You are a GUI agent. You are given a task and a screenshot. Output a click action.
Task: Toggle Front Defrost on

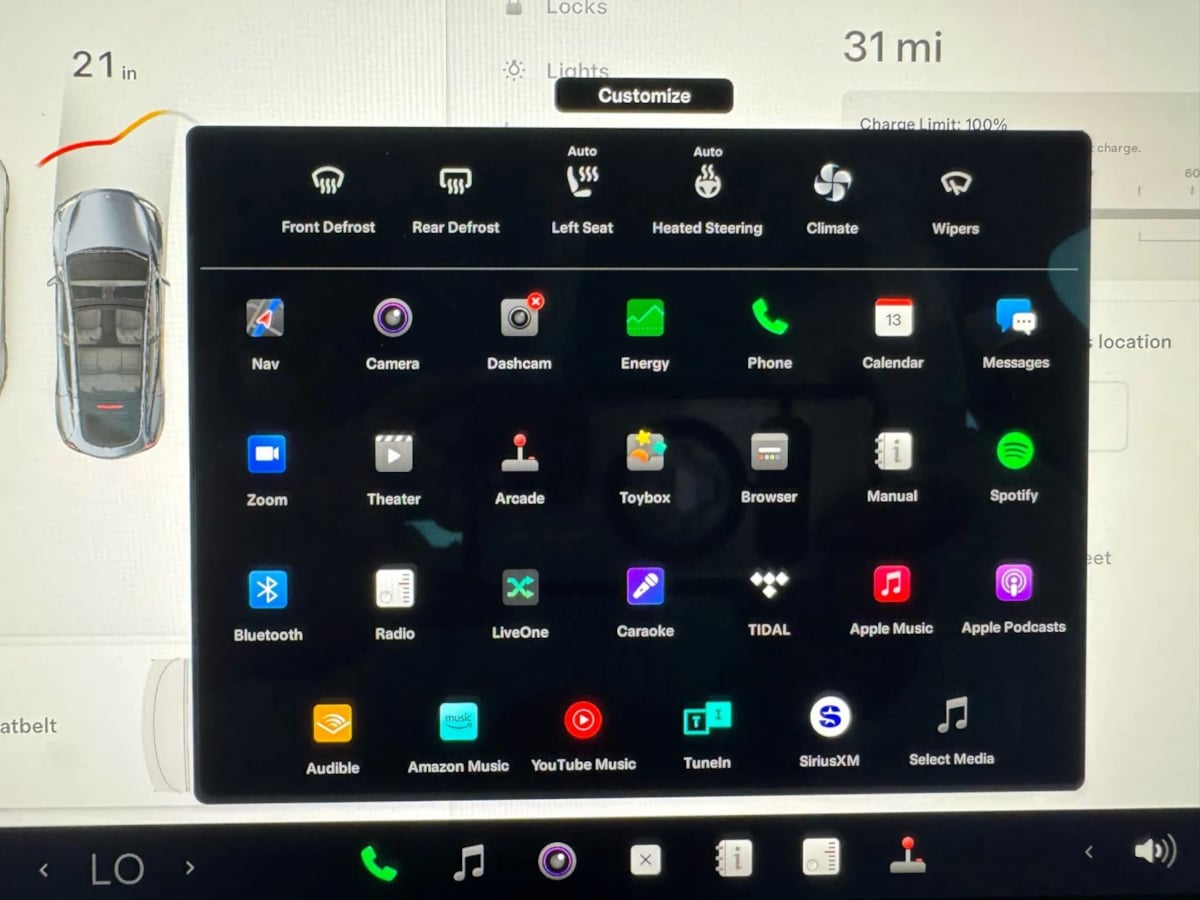328,183
